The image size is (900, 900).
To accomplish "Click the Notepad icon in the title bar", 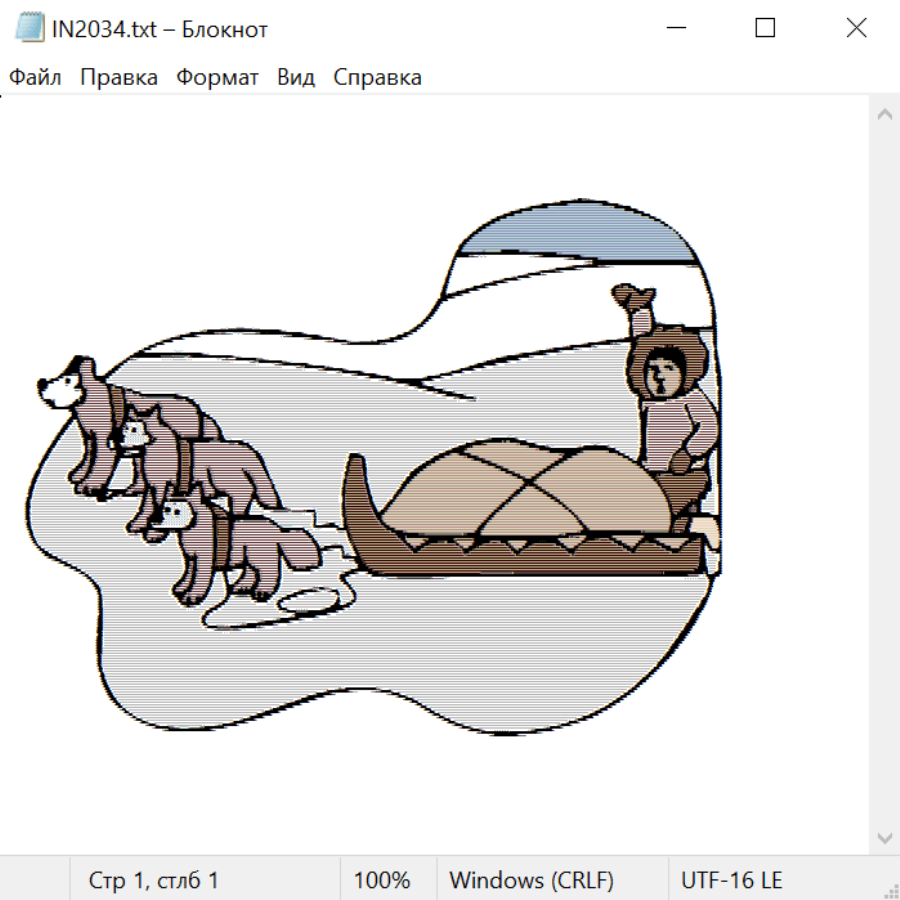I will click(29, 28).
